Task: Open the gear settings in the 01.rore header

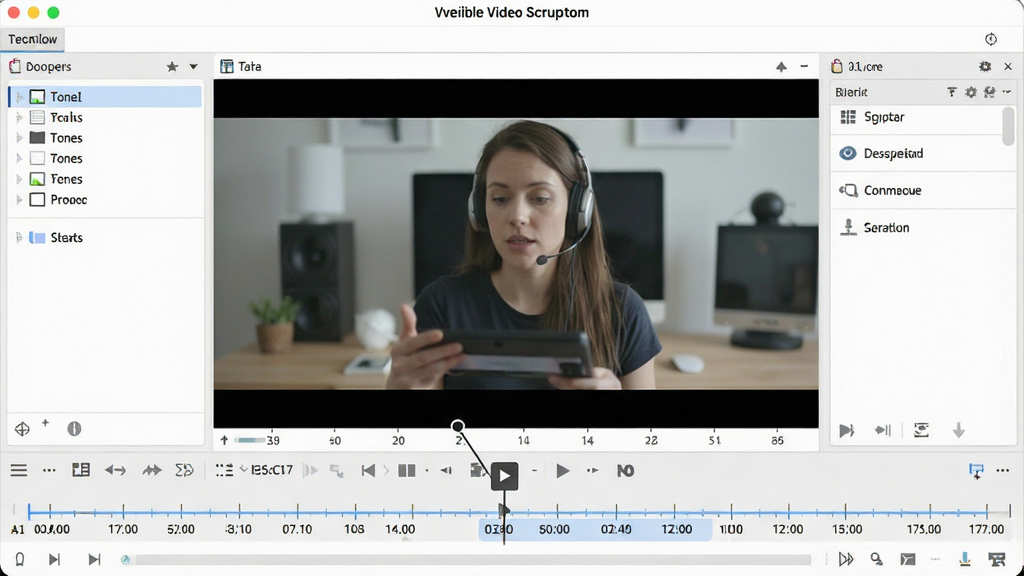Action: [985, 67]
